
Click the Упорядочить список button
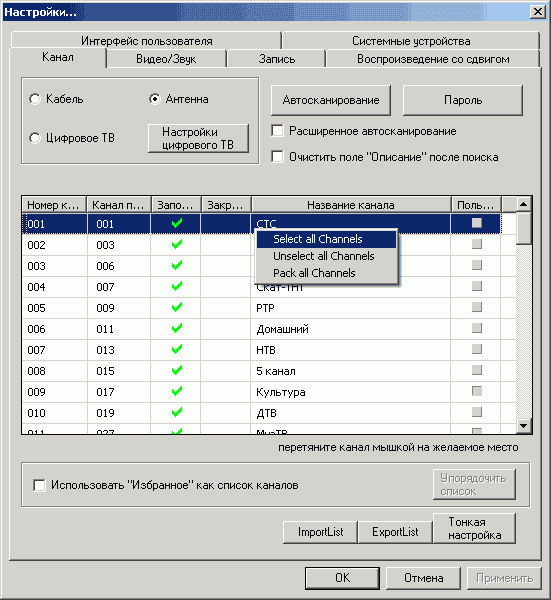[x=474, y=484]
